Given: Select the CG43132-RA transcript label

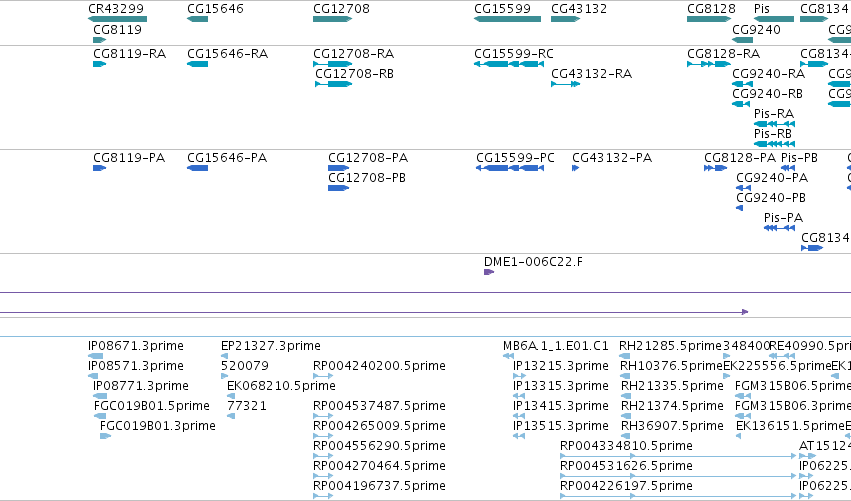Looking at the screenshot, I should point(592,73).
